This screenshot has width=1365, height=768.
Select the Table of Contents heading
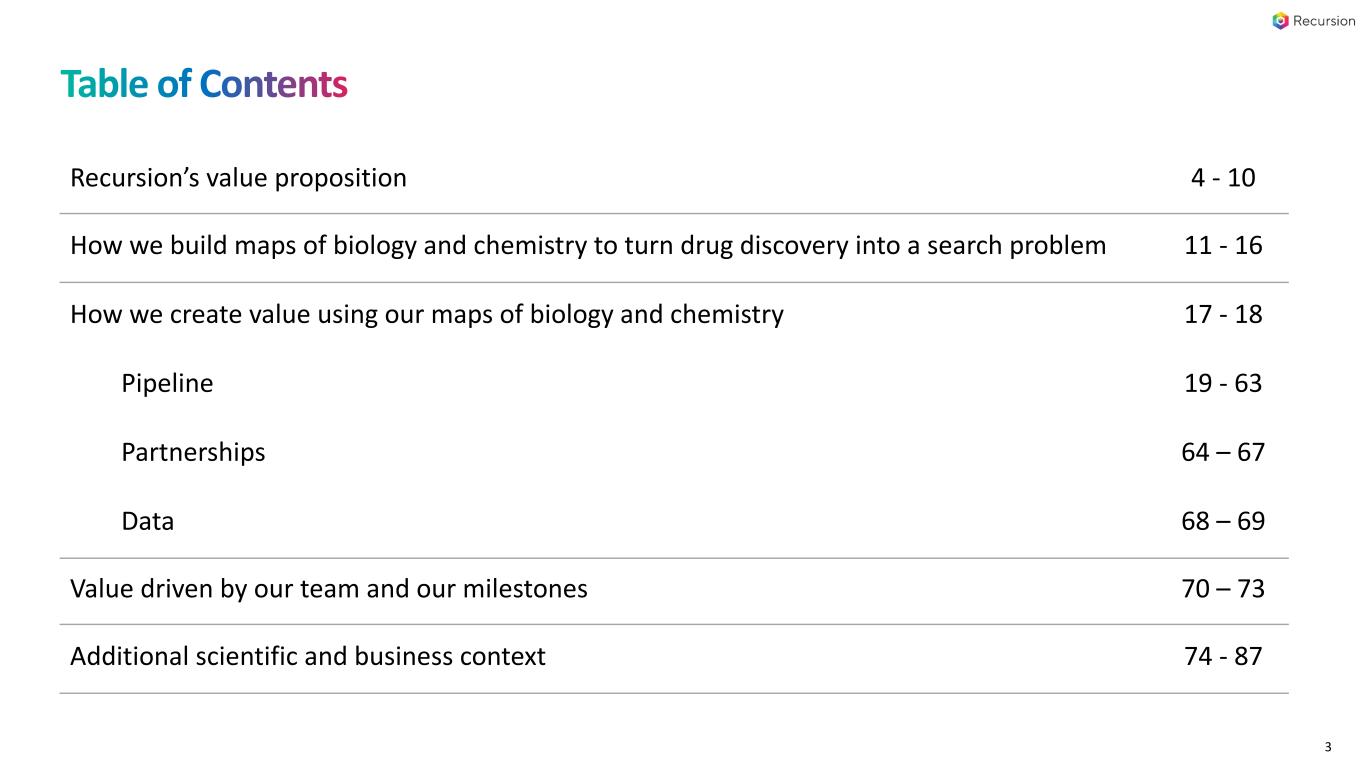point(203,84)
